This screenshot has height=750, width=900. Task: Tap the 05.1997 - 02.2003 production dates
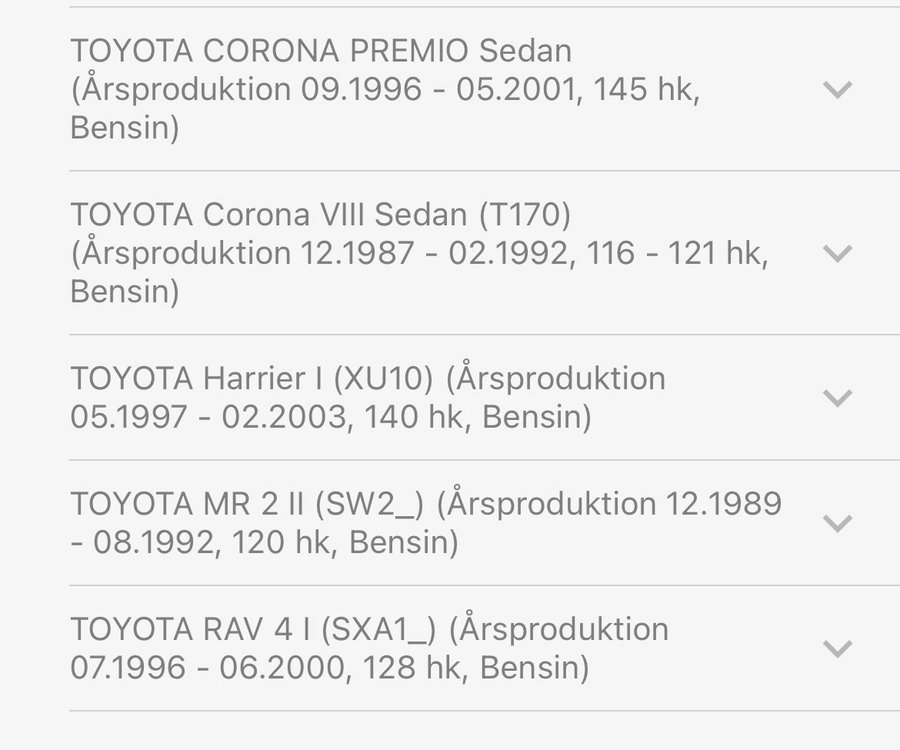pyautogui.click(x=200, y=417)
